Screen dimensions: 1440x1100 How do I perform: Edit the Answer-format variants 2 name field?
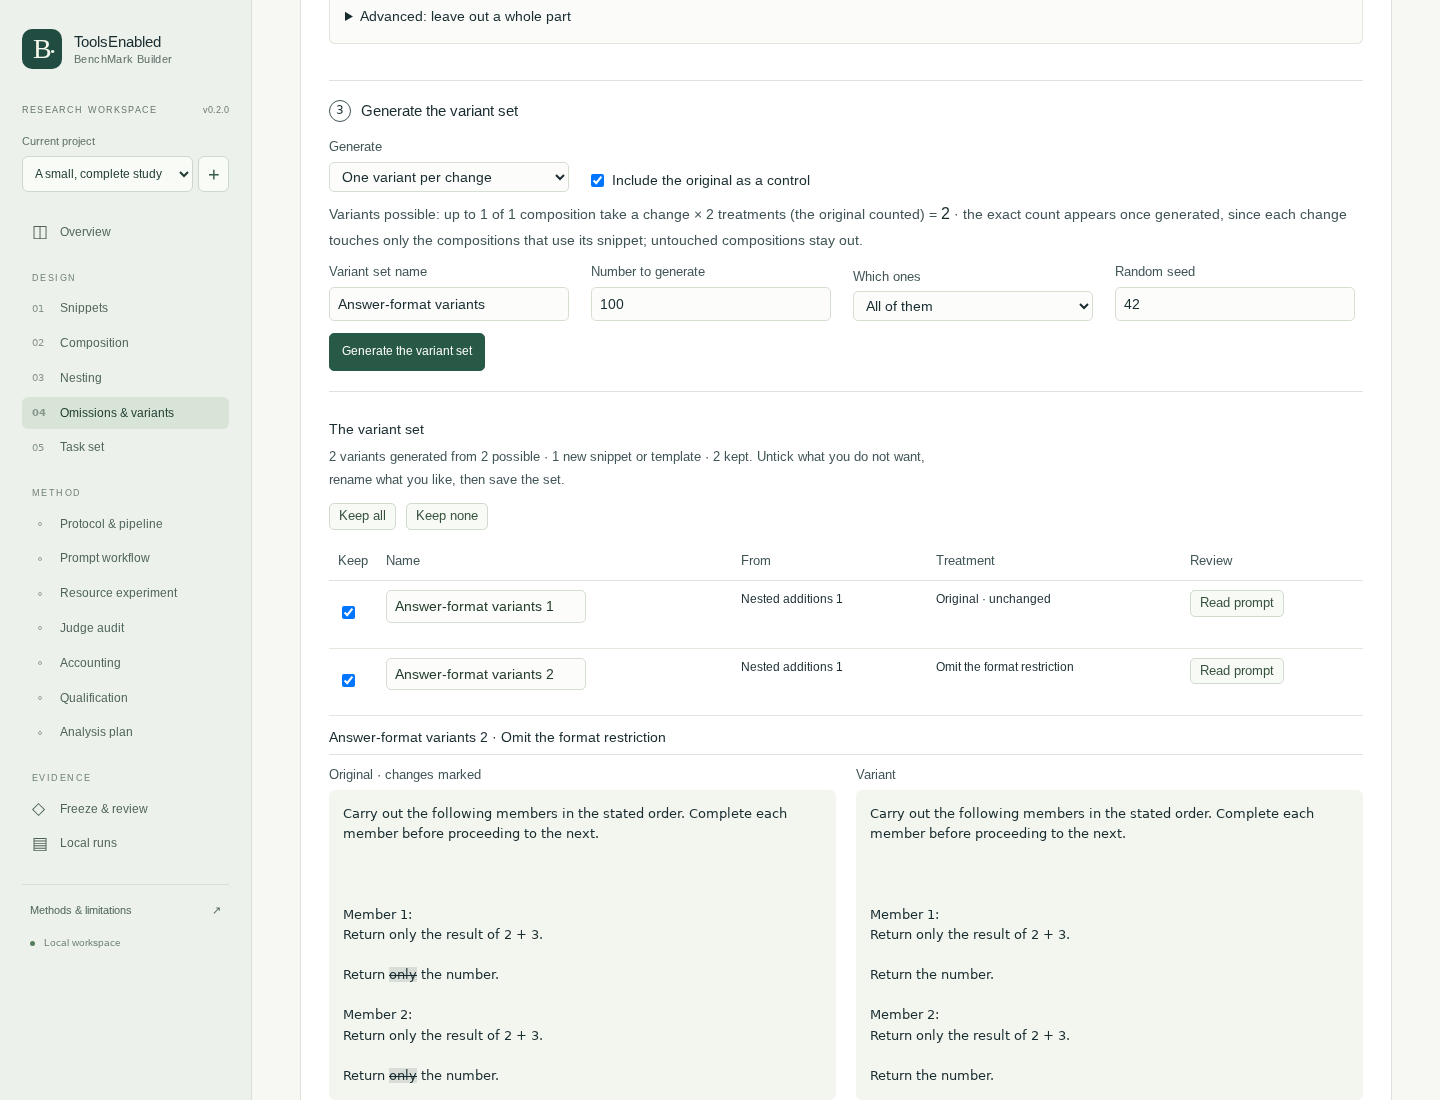pyautogui.click(x=486, y=674)
